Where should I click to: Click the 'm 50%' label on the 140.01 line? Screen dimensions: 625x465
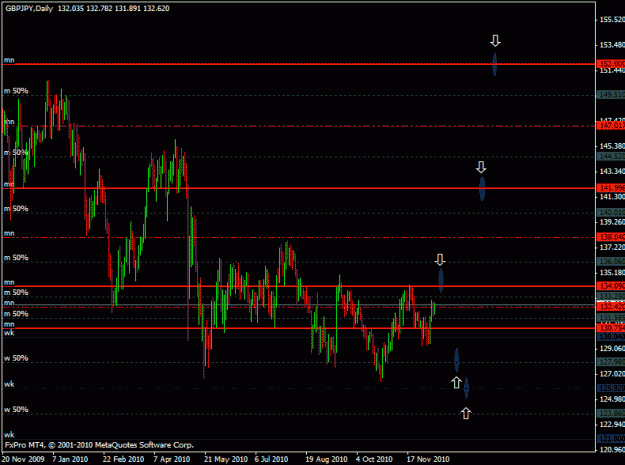[x=16, y=208]
